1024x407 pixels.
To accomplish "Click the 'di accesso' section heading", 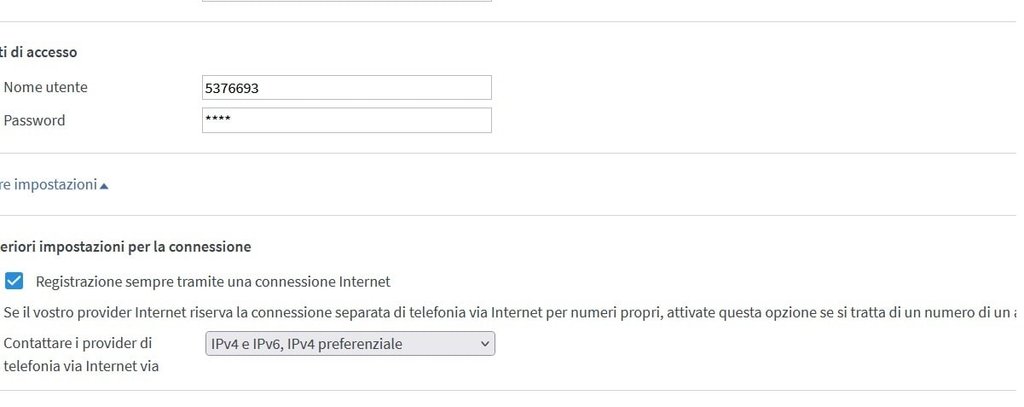I will (40, 52).
